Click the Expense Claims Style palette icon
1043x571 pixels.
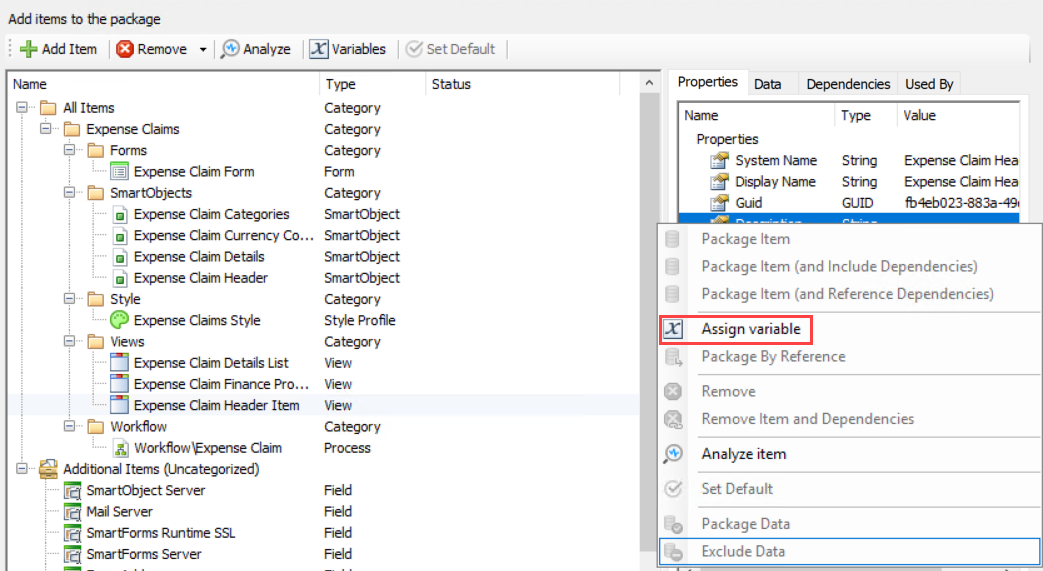click(x=119, y=320)
